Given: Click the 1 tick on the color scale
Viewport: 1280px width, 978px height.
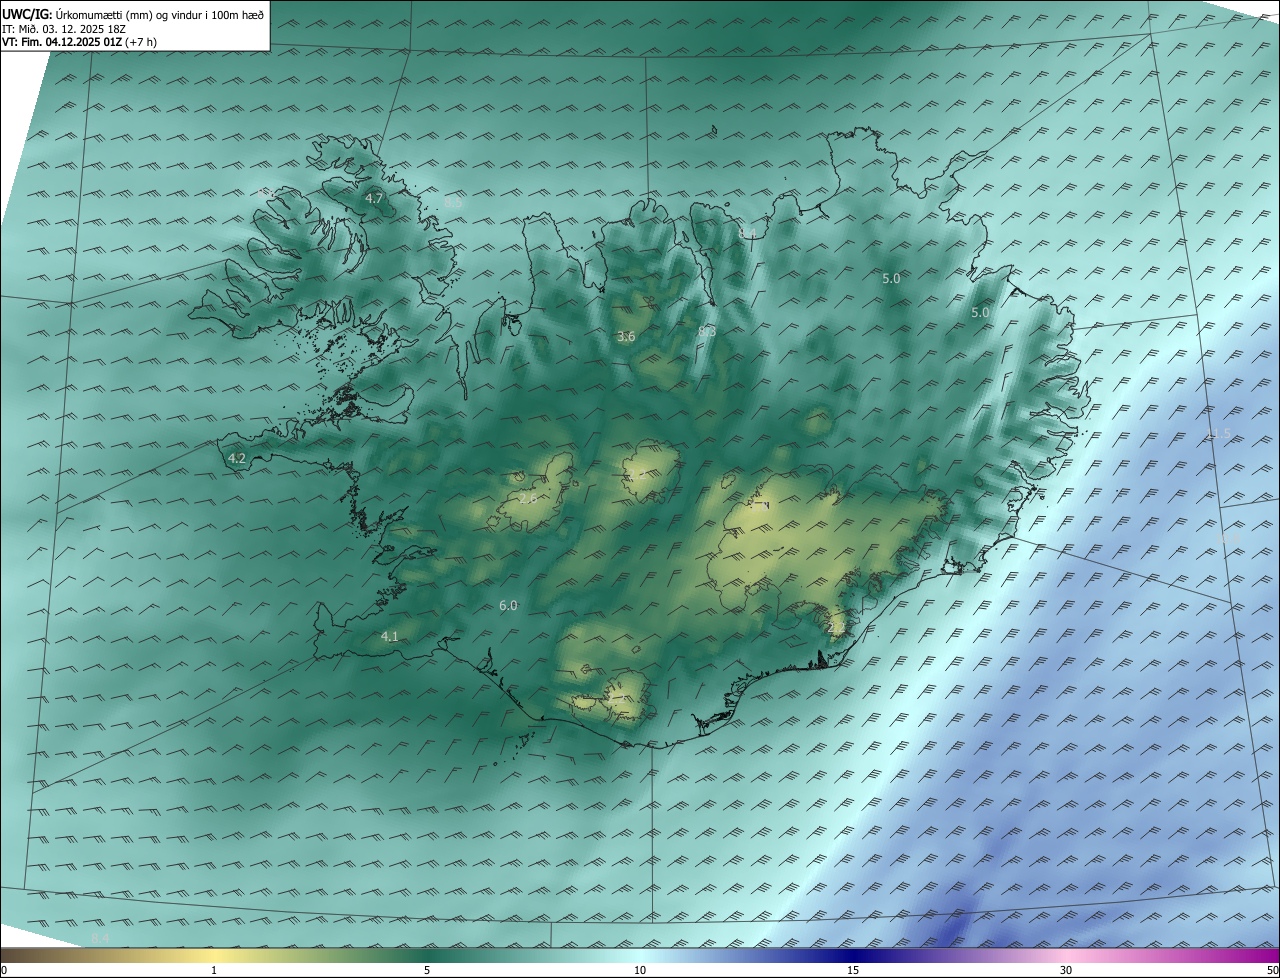Looking at the screenshot, I should click(x=214, y=970).
